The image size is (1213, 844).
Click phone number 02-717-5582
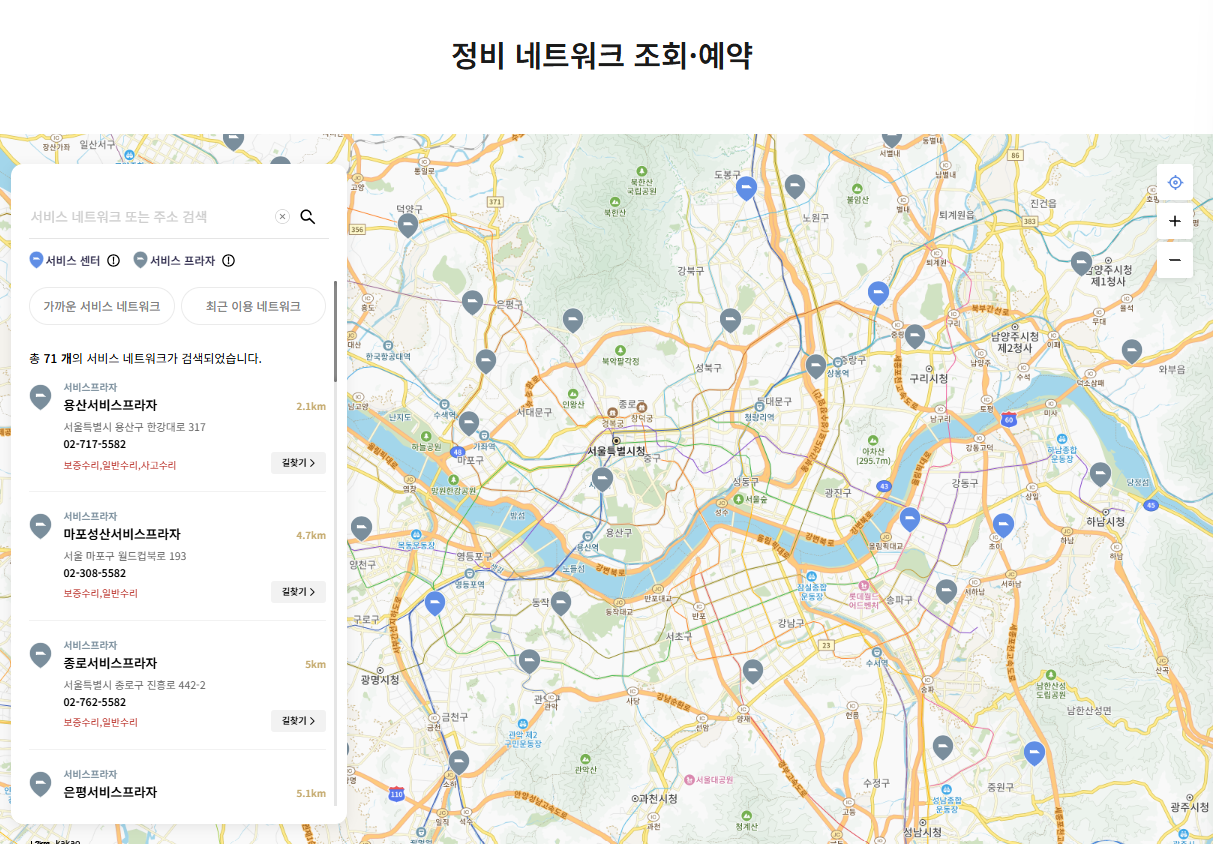coord(95,444)
